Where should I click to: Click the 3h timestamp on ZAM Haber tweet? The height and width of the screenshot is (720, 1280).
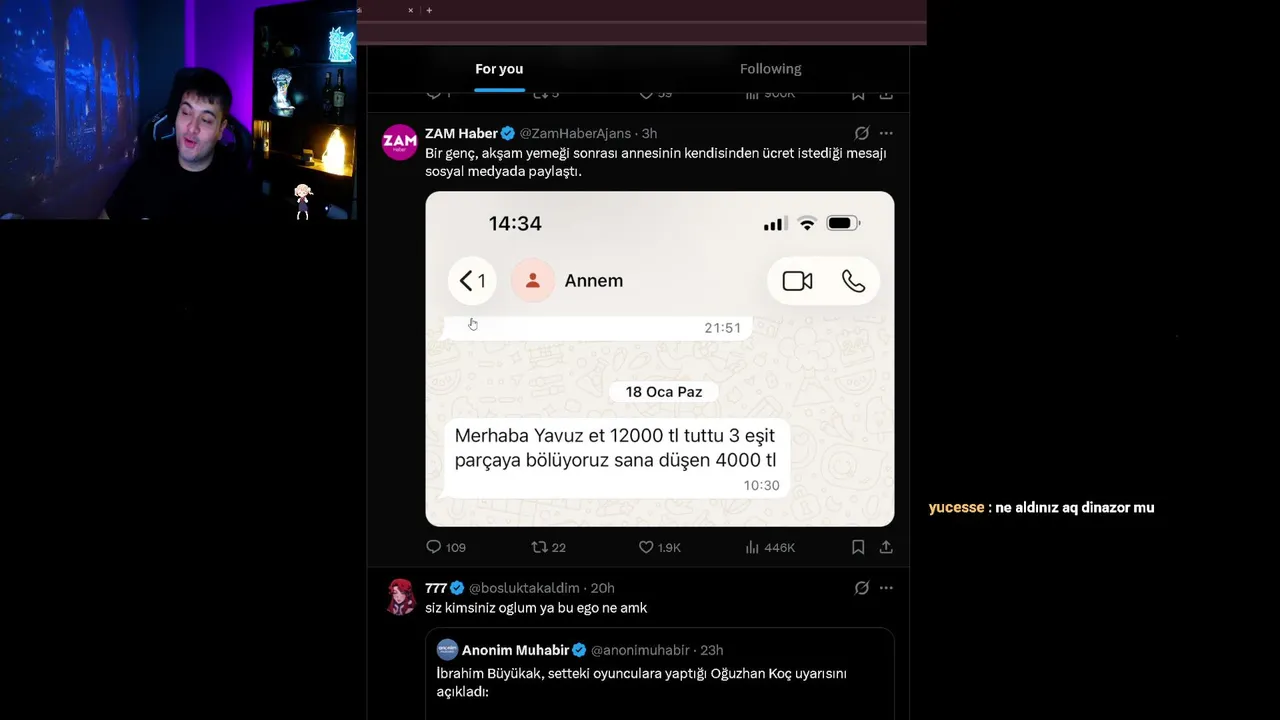[x=649, y=133]
